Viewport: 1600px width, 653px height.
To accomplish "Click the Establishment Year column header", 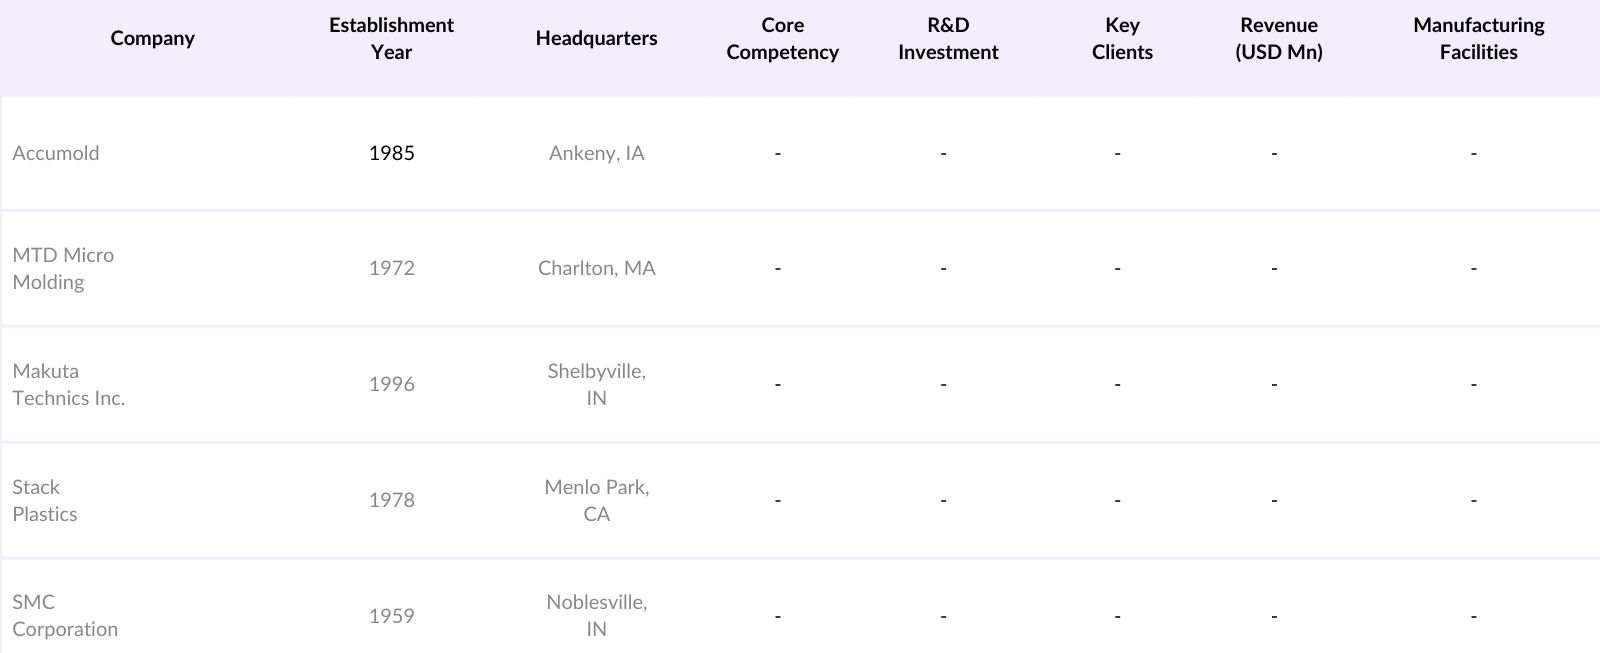I will 391,38.
